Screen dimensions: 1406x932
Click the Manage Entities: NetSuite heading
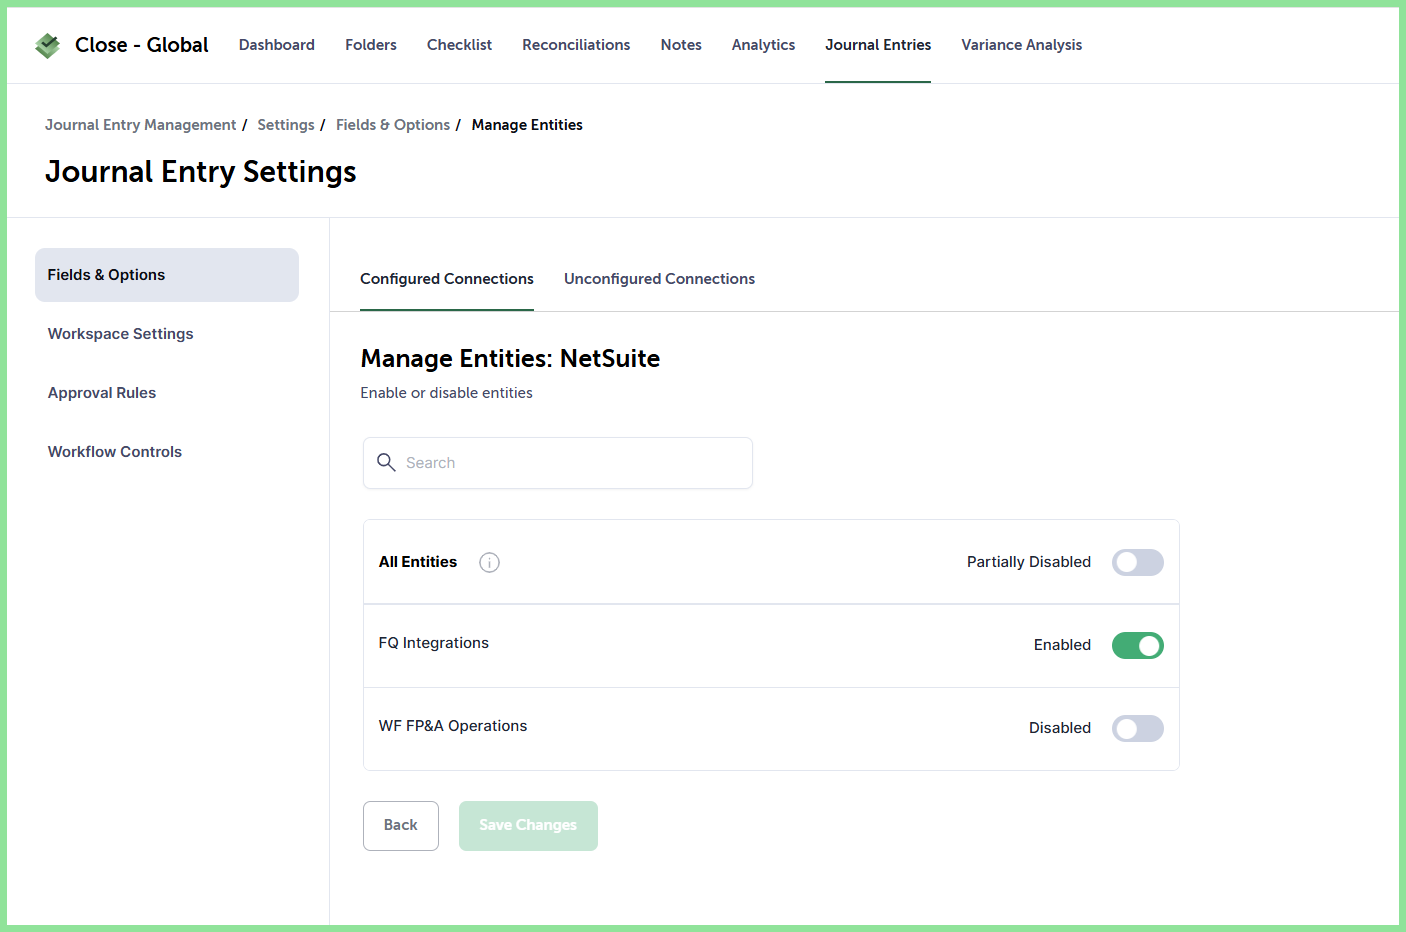510,358
